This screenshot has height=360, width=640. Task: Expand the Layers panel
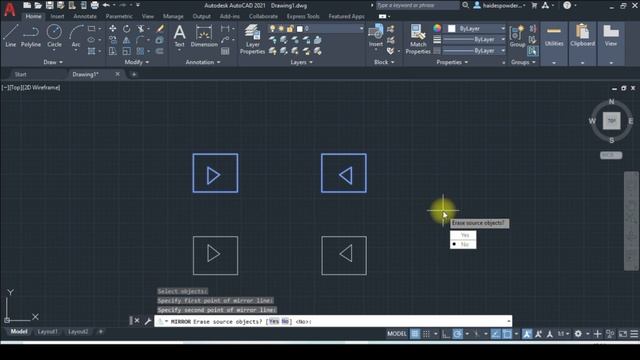301,62
